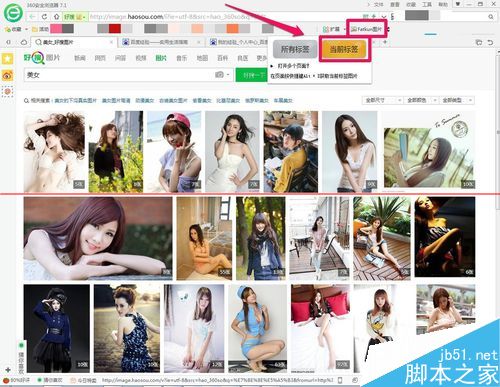Open the 全部尺寸 size filter dropdown

pos(382,100)
